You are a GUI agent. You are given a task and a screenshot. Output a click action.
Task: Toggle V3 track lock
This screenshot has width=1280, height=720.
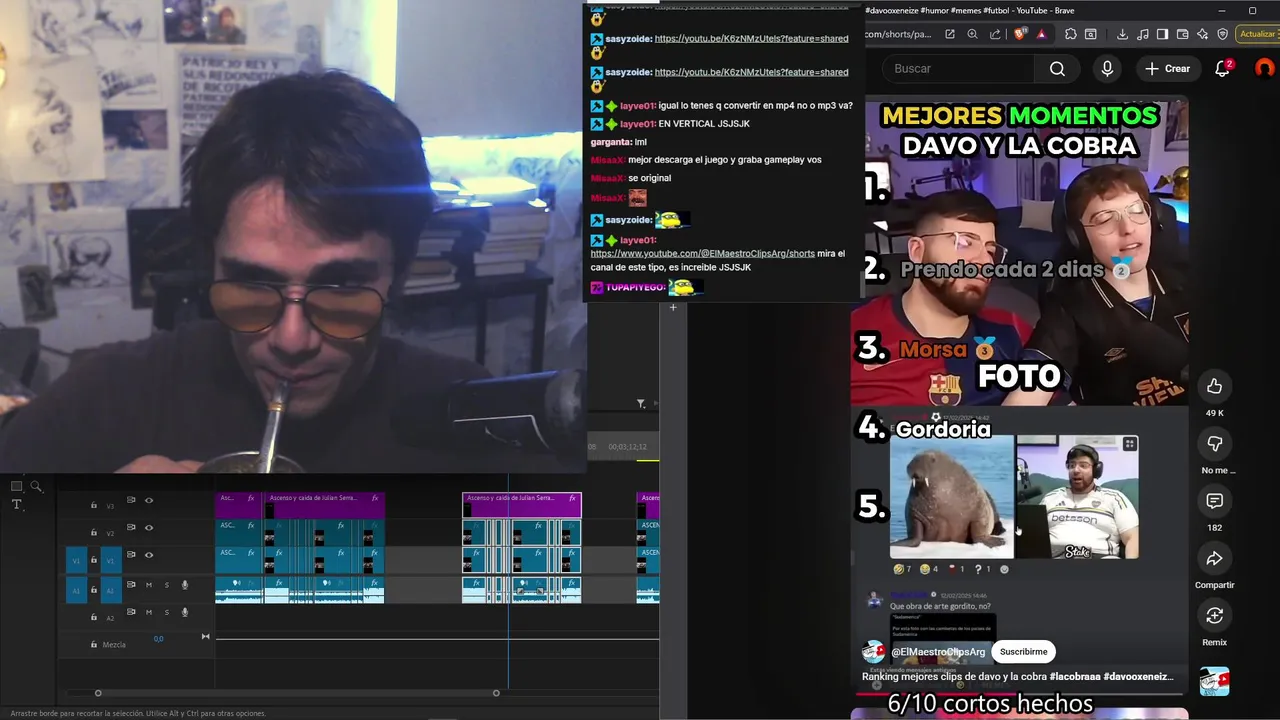(x=94, y=505)
